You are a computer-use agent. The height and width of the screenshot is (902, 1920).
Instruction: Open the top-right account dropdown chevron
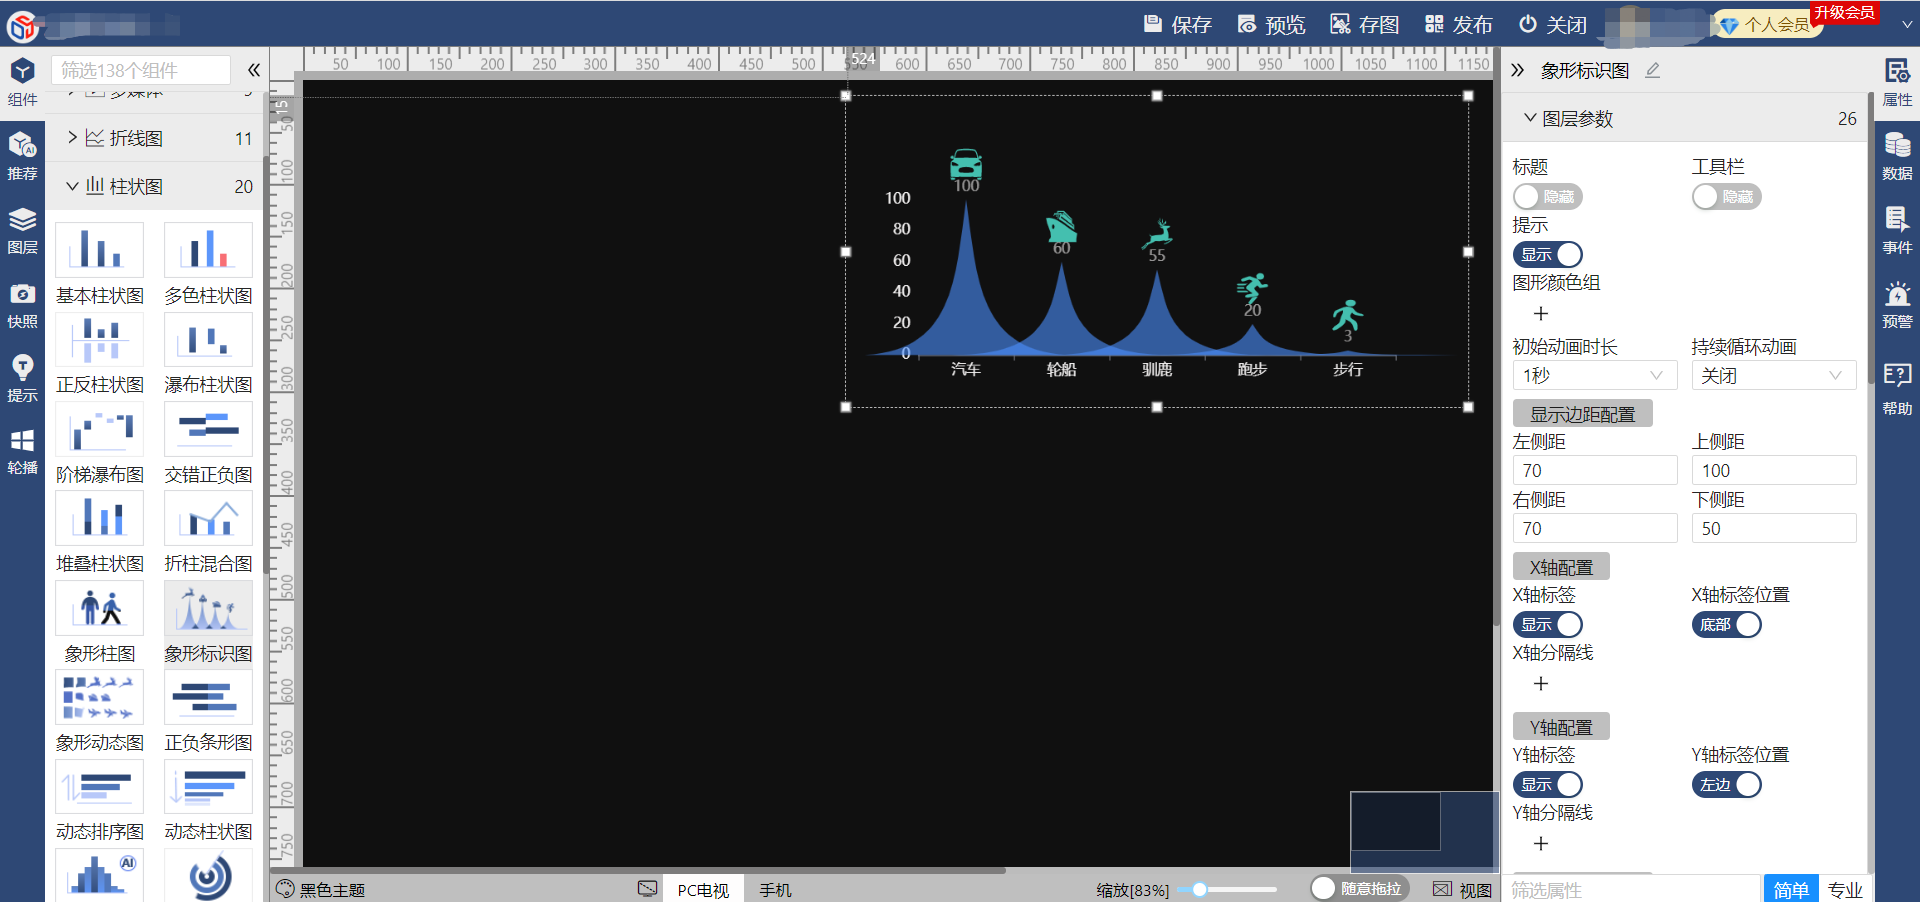pos(1906,25)
